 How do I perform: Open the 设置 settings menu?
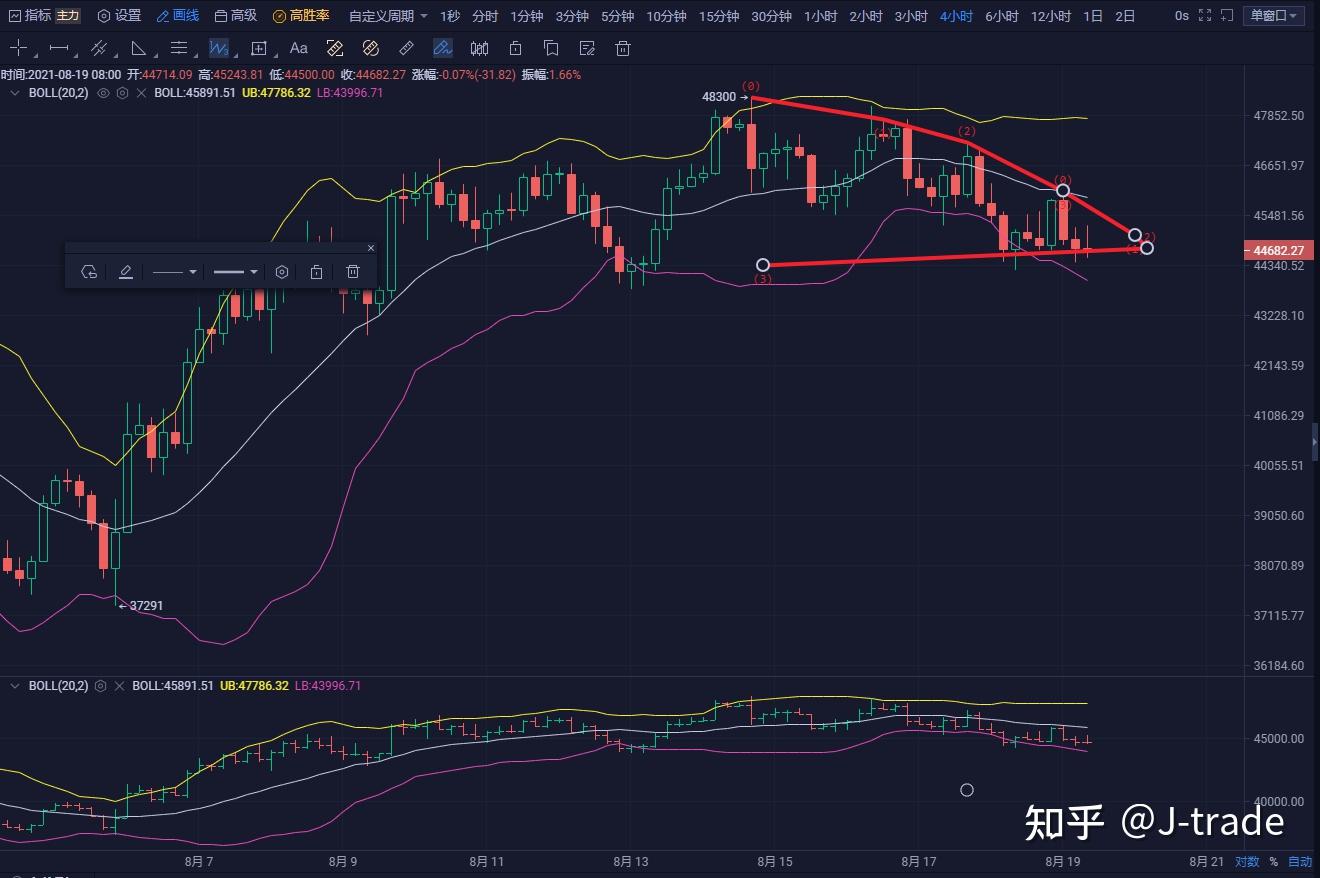pyautogui.click(x=119, y=16)
